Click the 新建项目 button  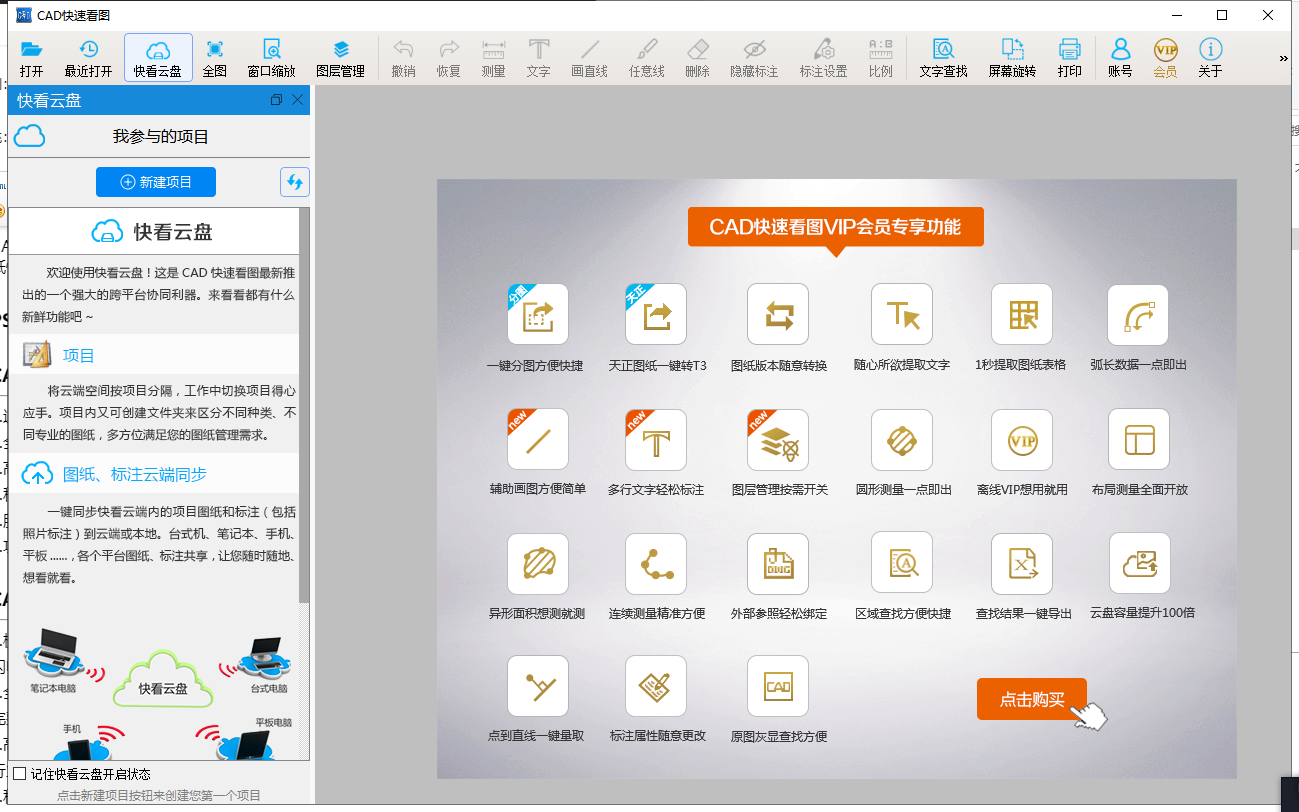156,182
